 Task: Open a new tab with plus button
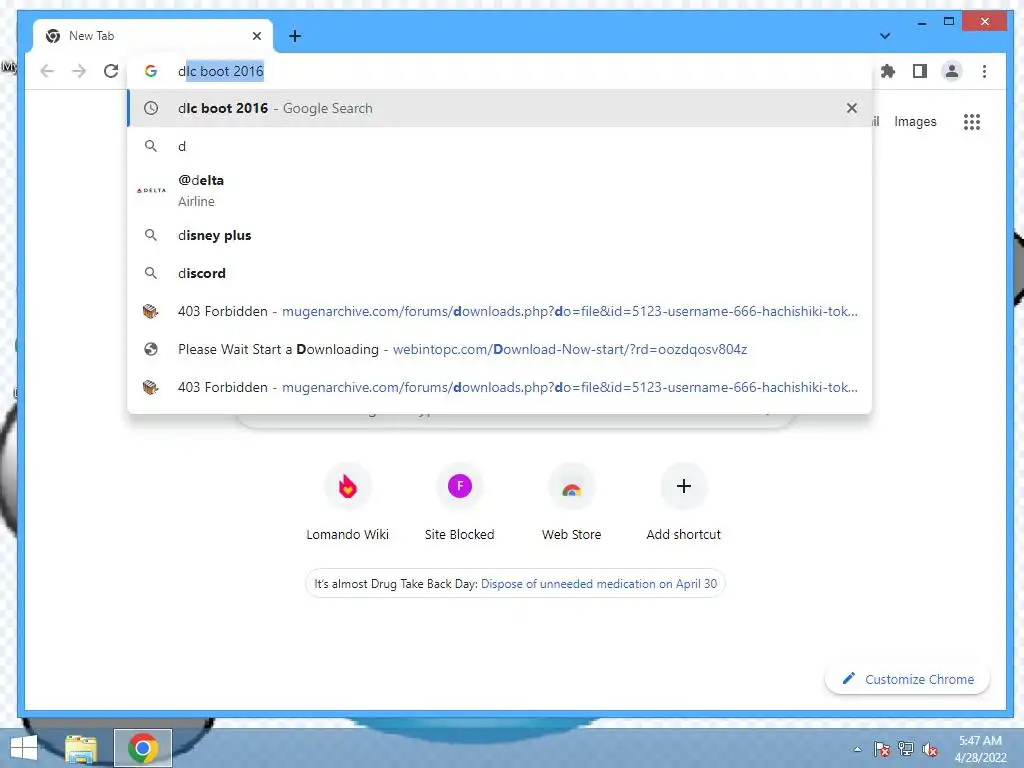295,36
